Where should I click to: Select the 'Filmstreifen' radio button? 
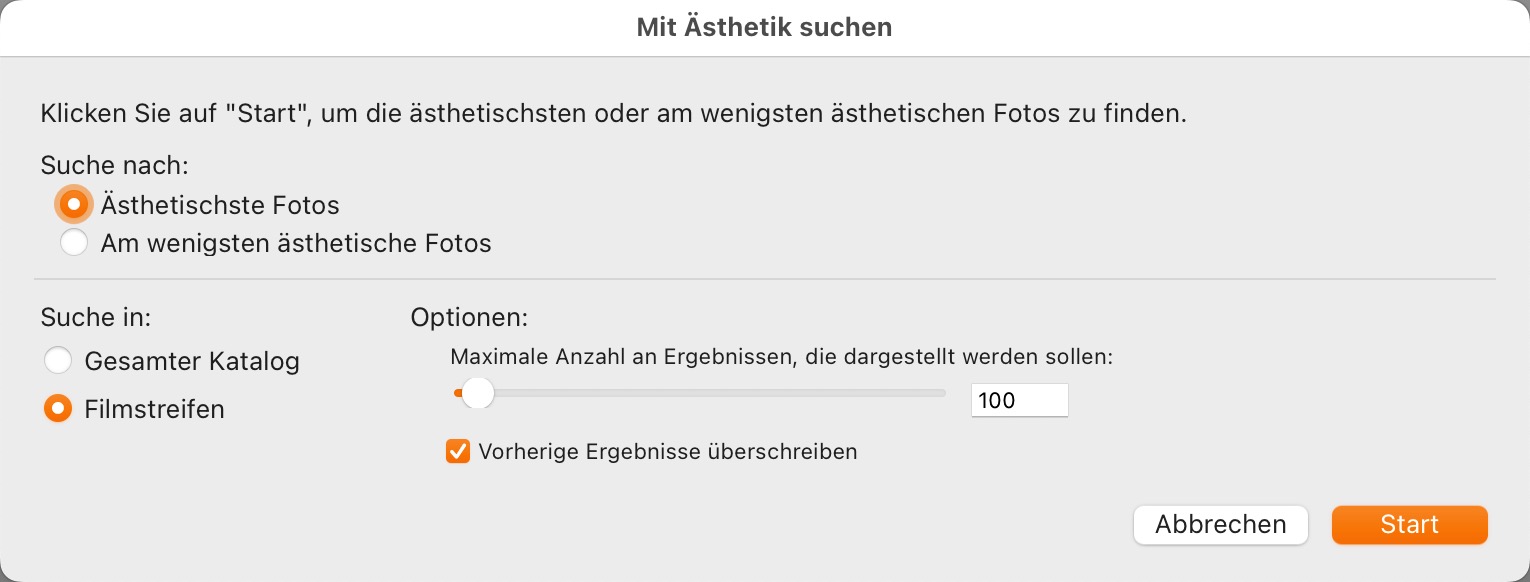pyautogui.click(x=58, y=408)
